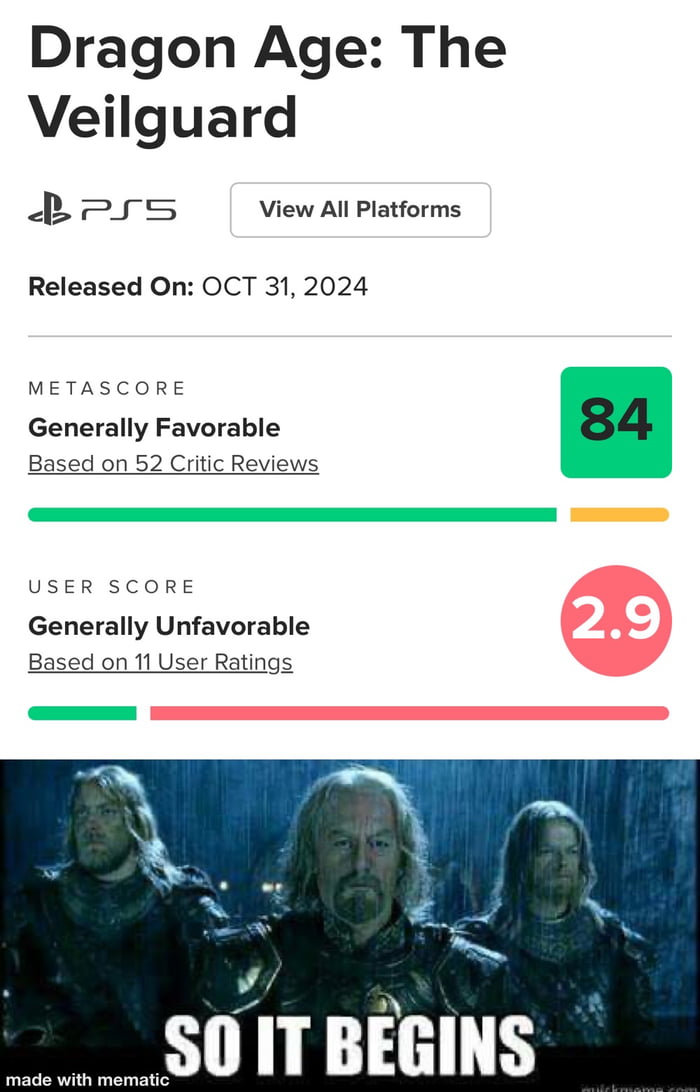Viewport: 700px width, 1092px height.
Task: Click the green 84 Metascore badge
Action: pos(616,422)
